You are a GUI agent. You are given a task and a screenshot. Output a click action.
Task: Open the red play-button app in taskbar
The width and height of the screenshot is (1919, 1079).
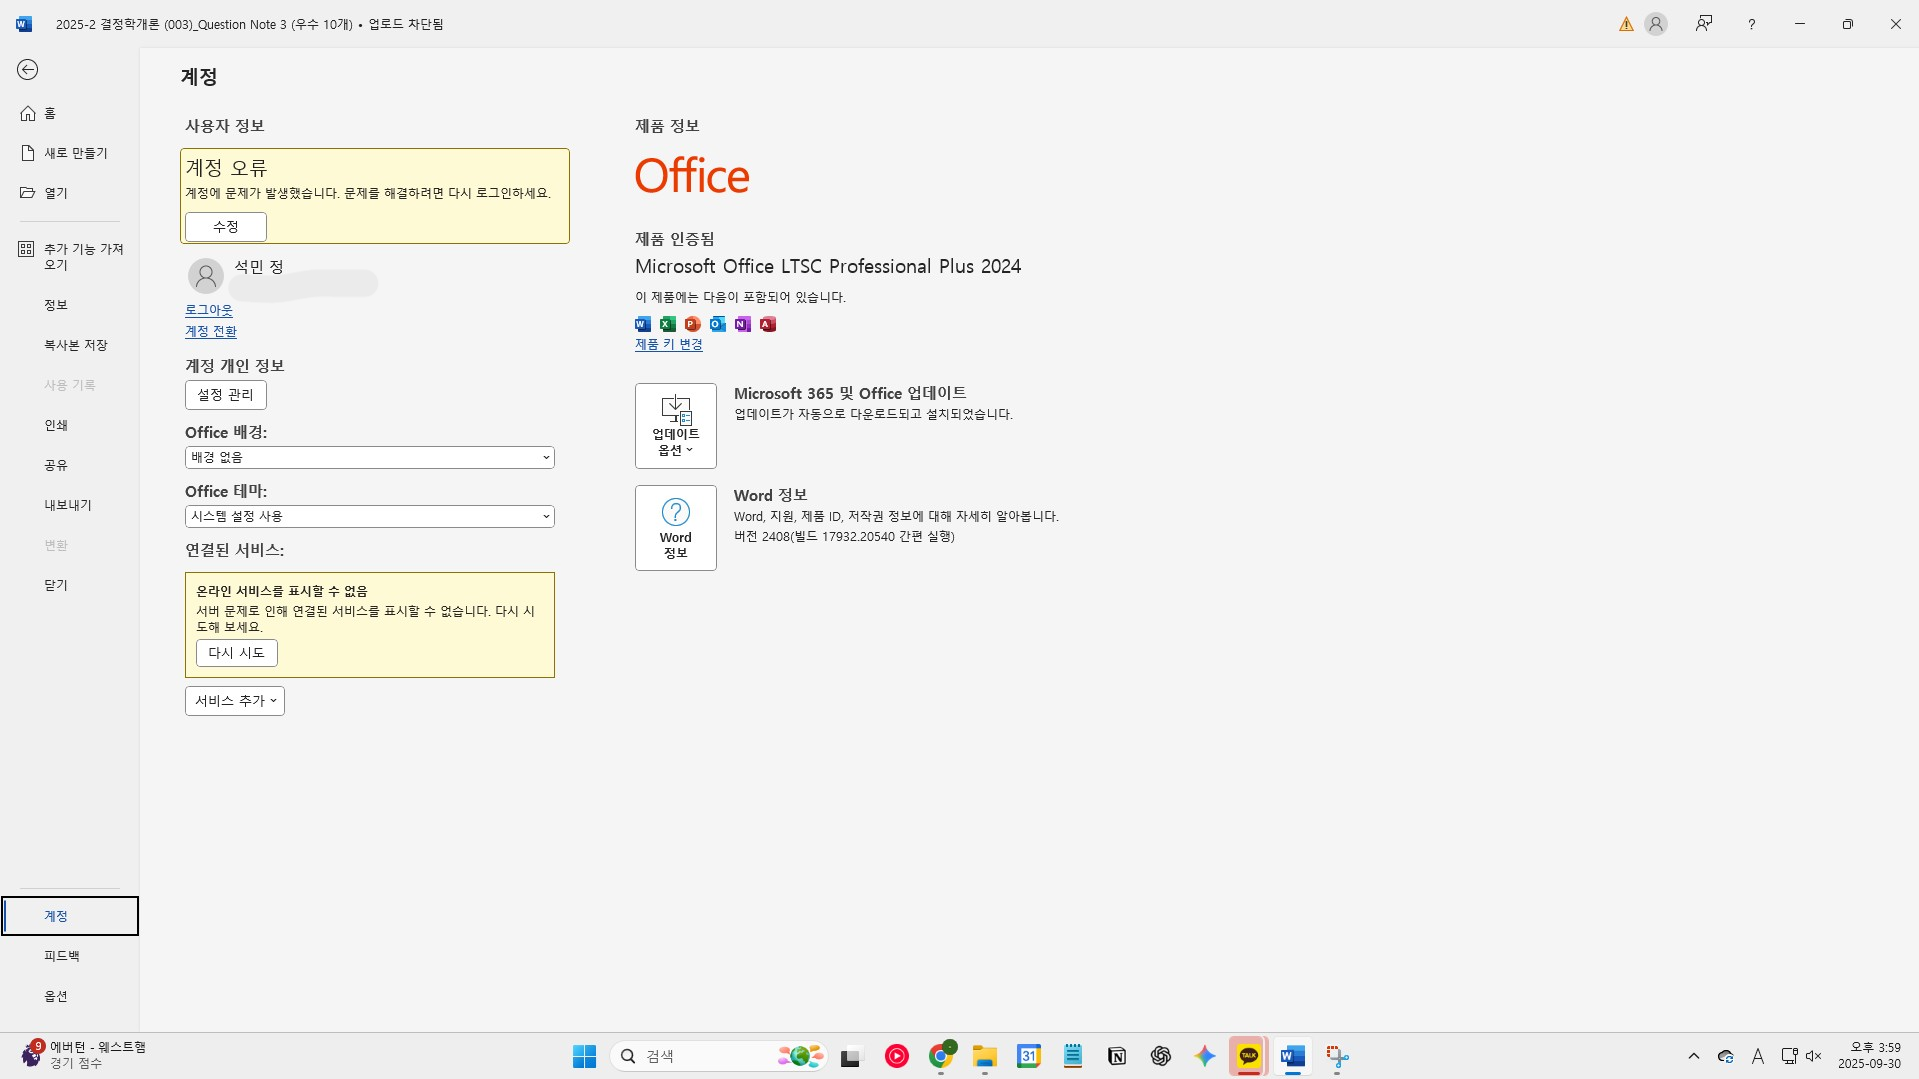coord(897,1056)
